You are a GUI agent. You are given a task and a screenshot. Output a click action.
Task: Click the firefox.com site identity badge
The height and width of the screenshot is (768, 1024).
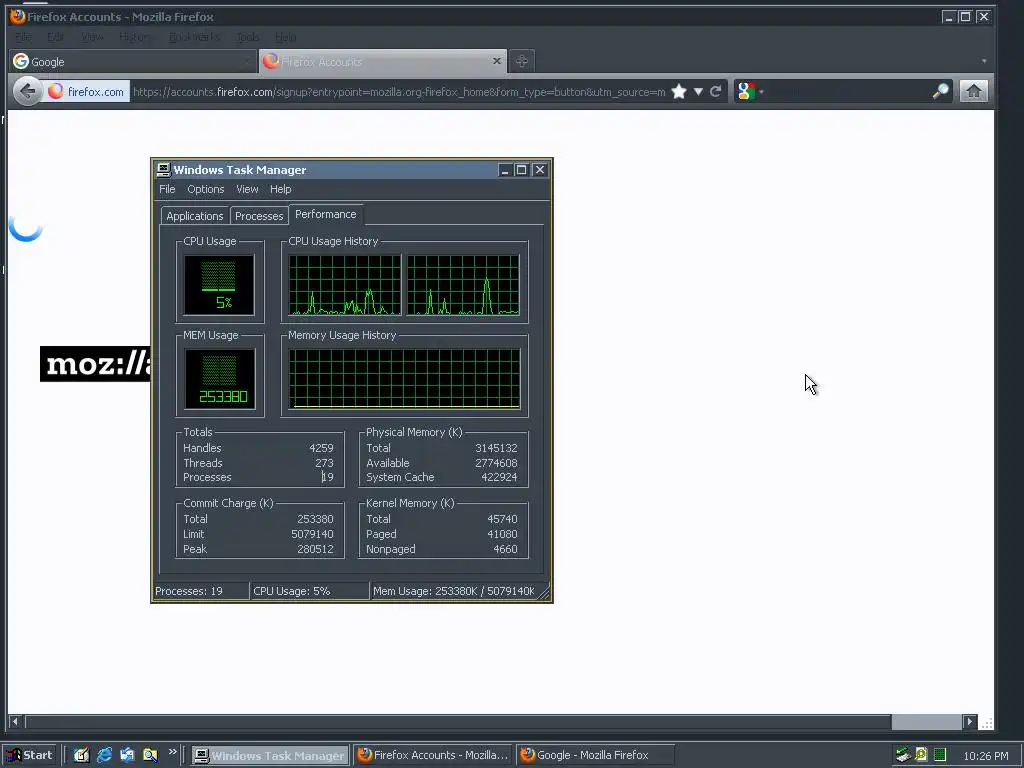click(x=86, y=91)
